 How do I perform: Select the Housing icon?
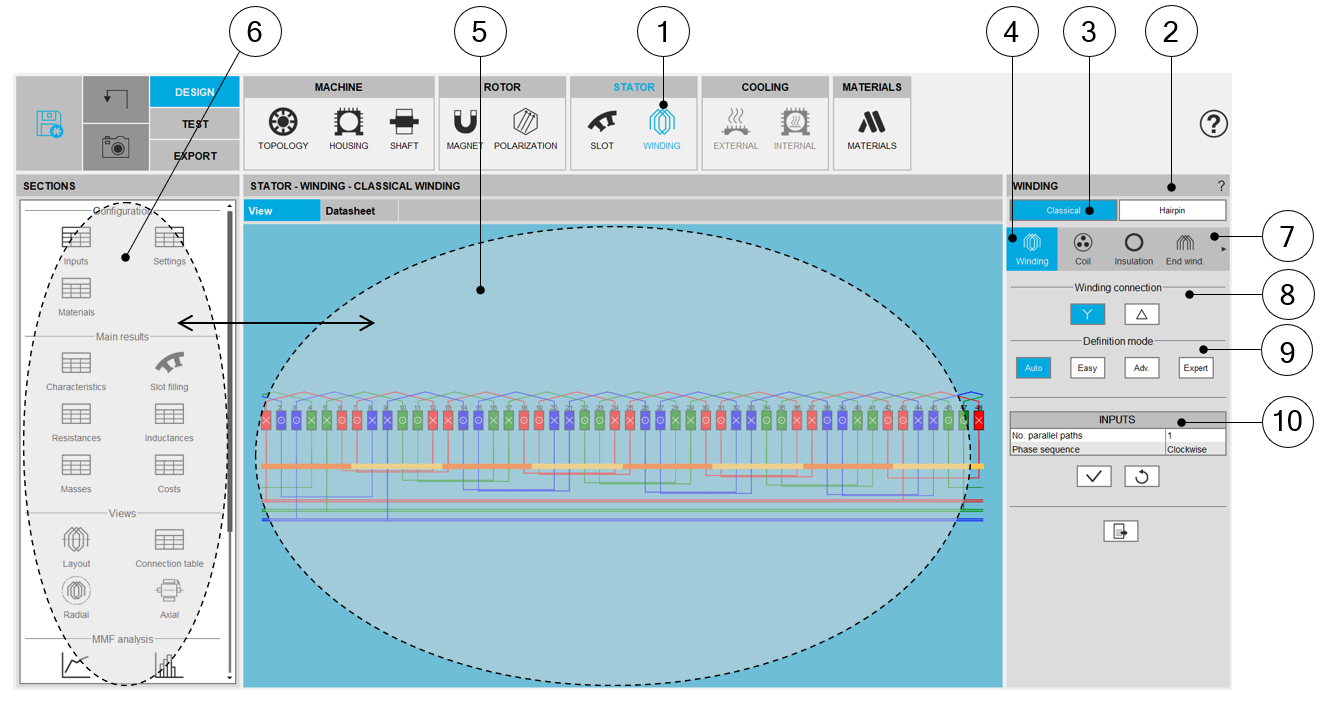point(348,130)
